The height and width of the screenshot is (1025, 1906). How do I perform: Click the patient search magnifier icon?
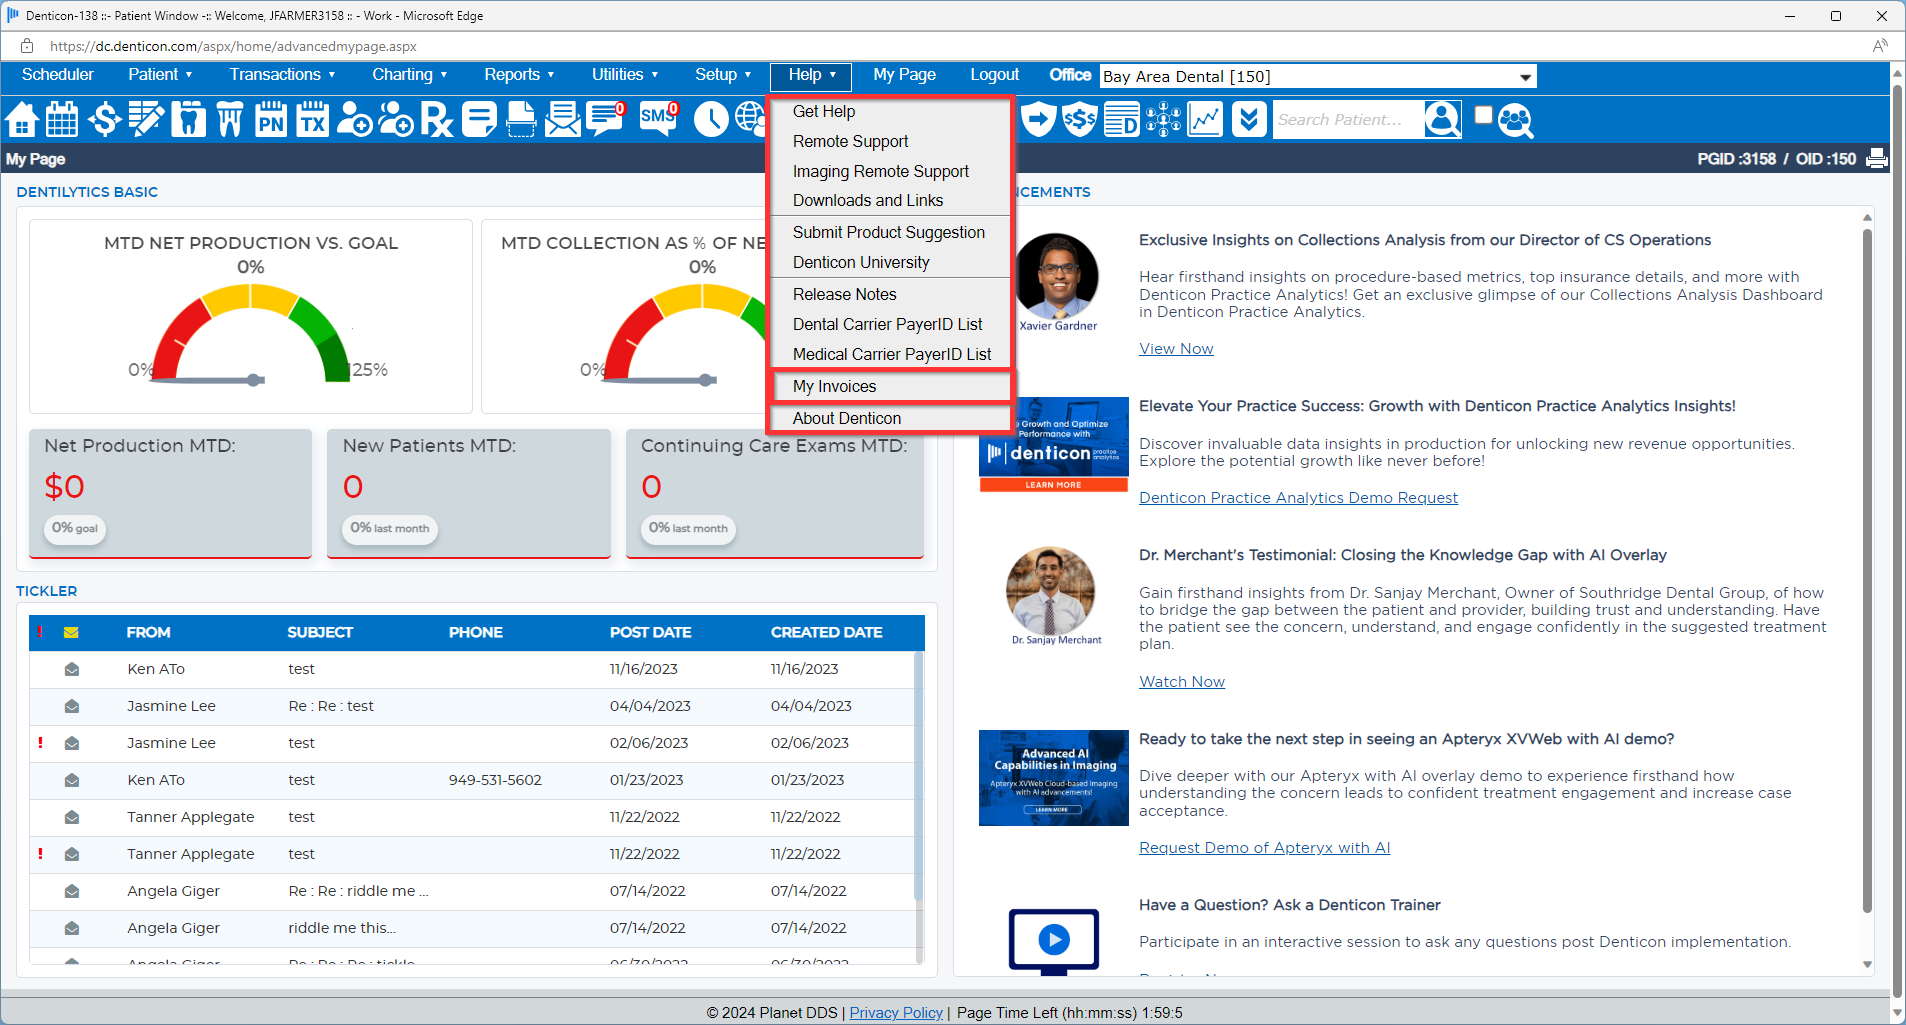(1443, 120)
